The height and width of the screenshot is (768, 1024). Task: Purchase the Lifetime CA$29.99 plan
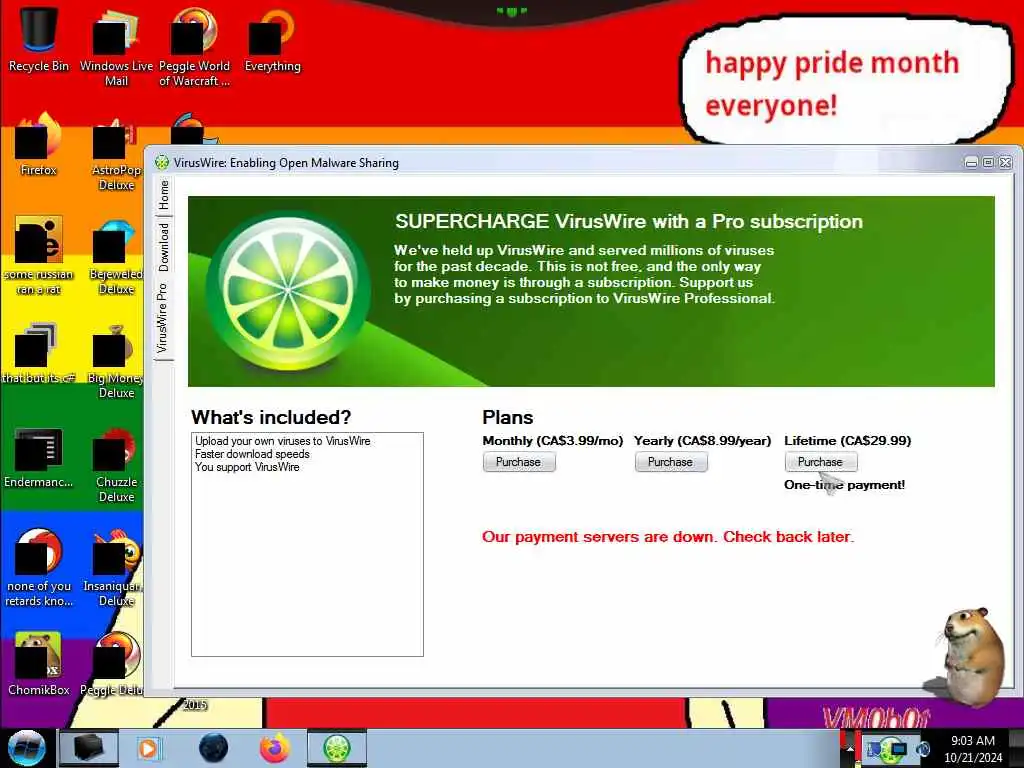point(821,462)
